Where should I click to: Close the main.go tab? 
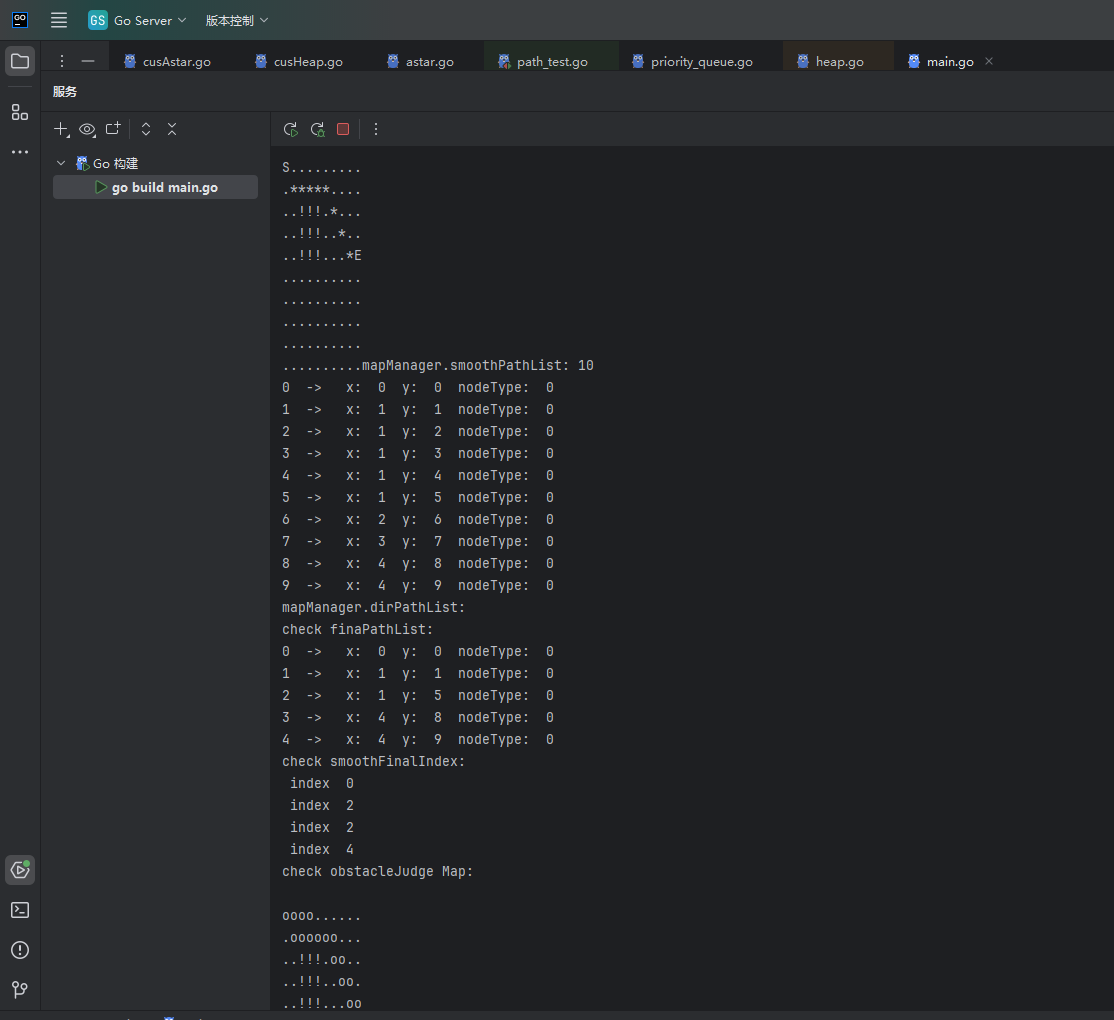click(989, 62)
